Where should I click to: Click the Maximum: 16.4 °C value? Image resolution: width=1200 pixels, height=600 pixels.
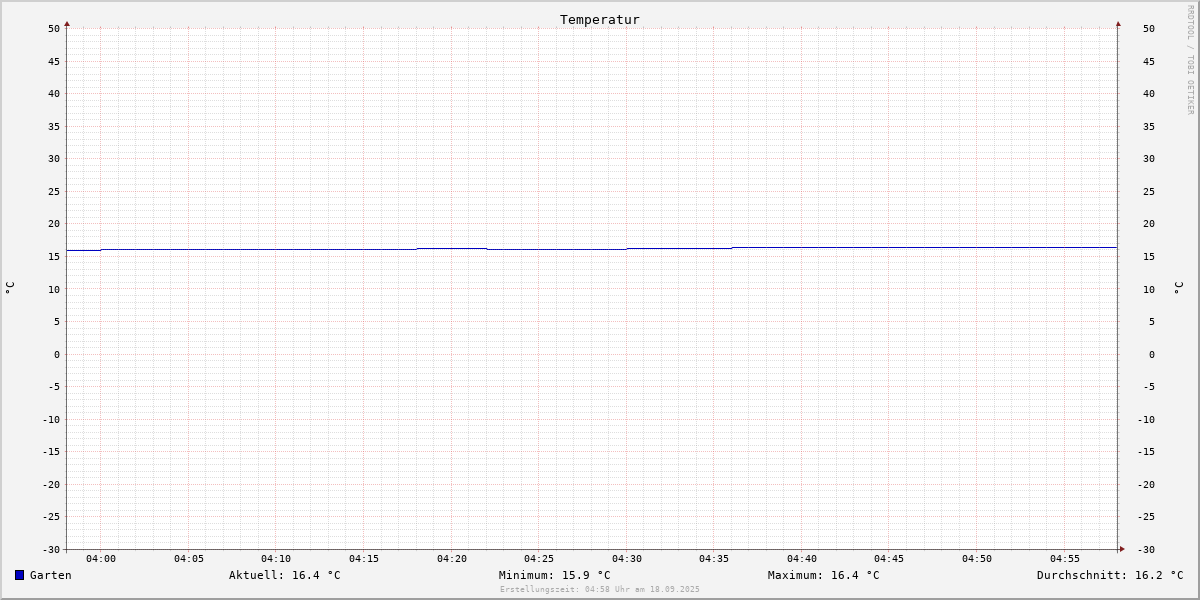point(824,575)
